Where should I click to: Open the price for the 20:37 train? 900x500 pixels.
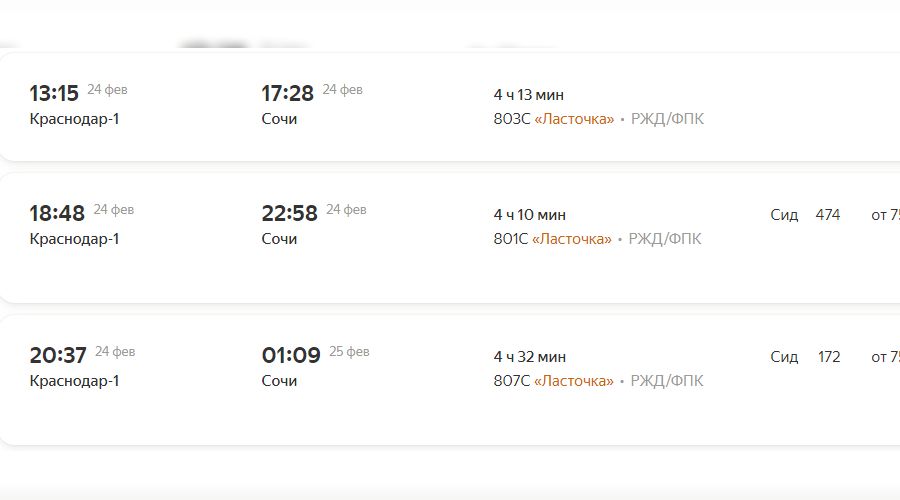[885, 357]
